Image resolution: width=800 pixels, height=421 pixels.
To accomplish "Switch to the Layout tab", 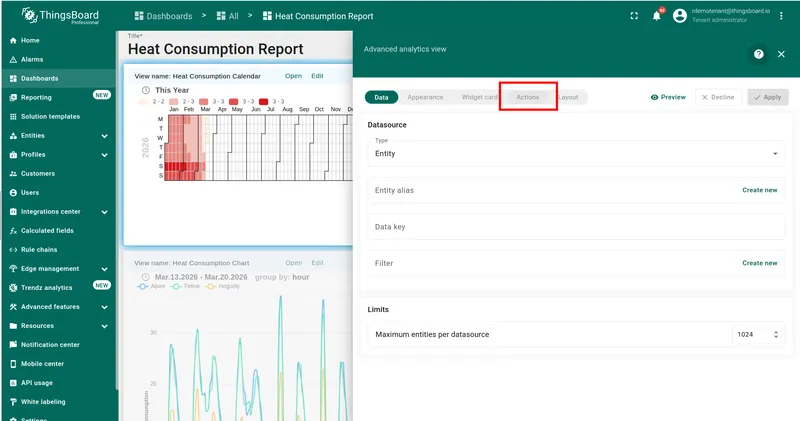I will (568, 97).
